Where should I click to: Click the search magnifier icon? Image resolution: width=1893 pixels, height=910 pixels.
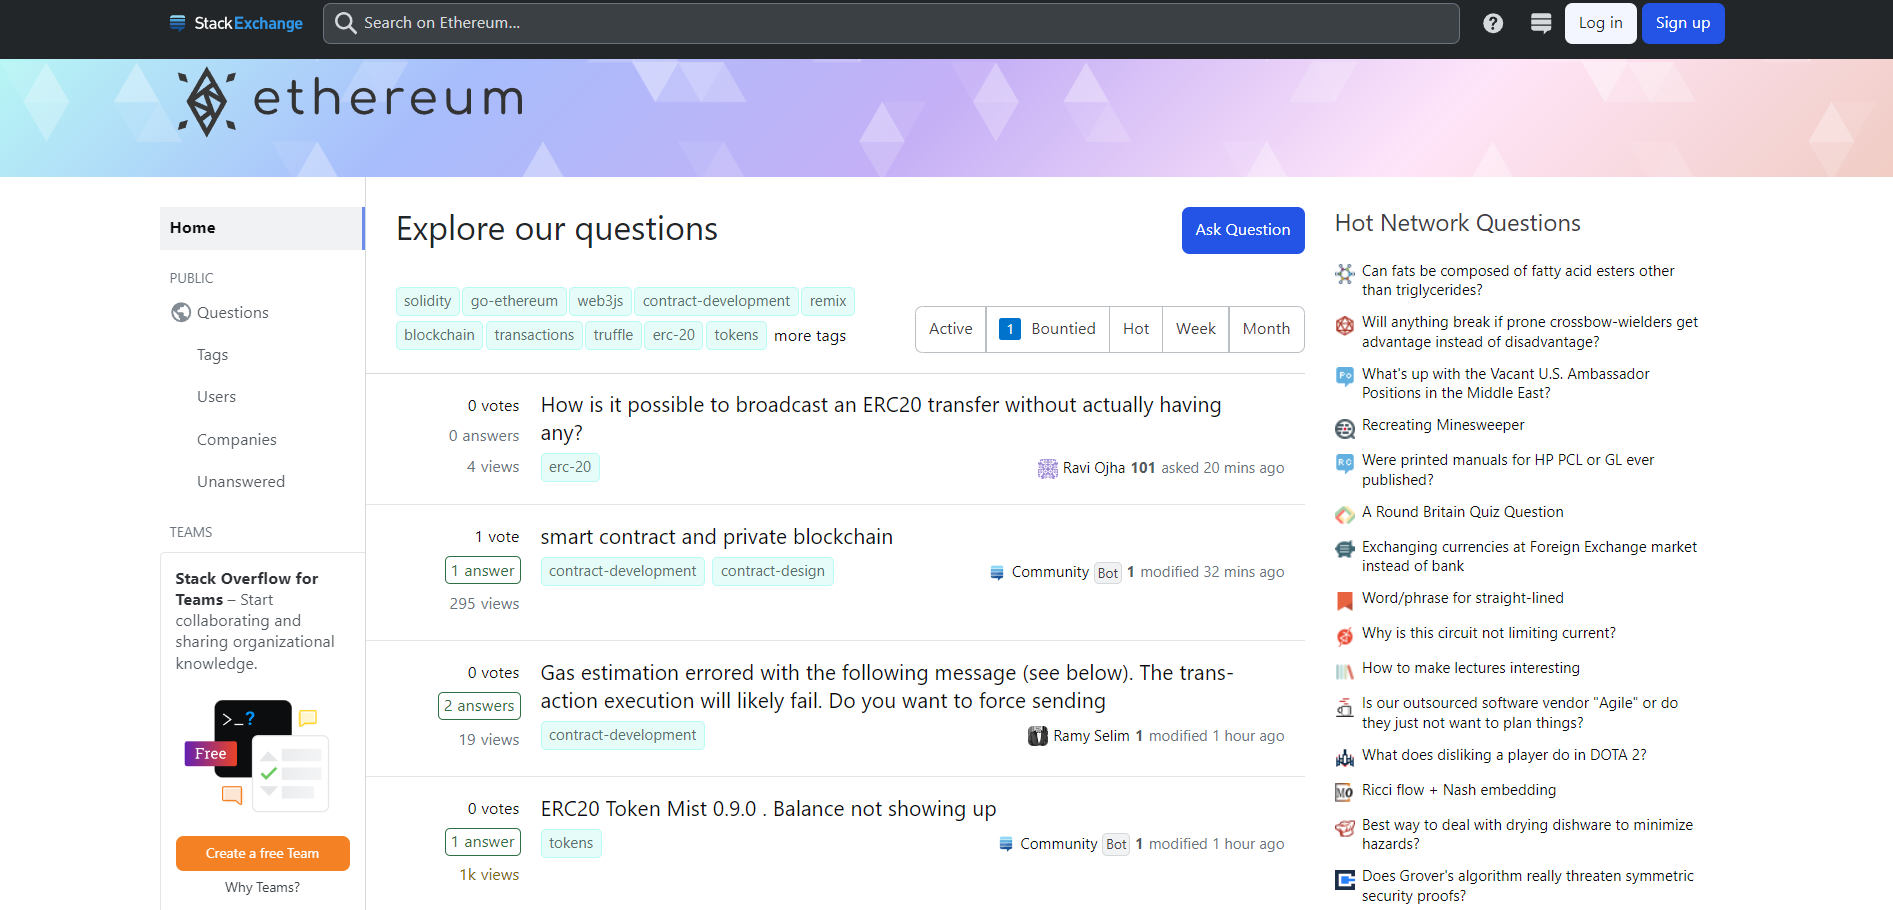pyautogui.click(x=345, y=22)
